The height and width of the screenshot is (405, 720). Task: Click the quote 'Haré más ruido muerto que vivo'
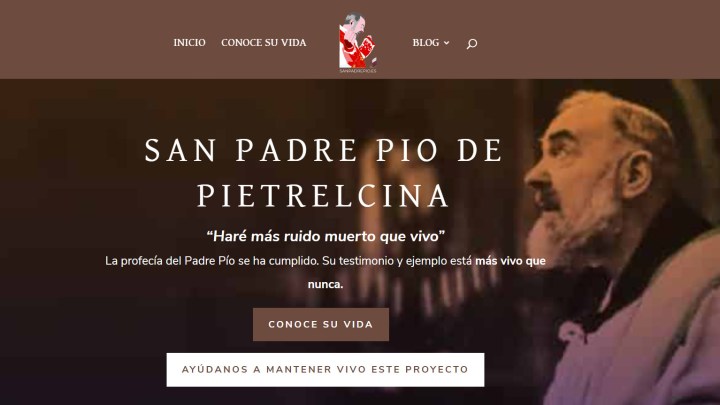(326, 236)
